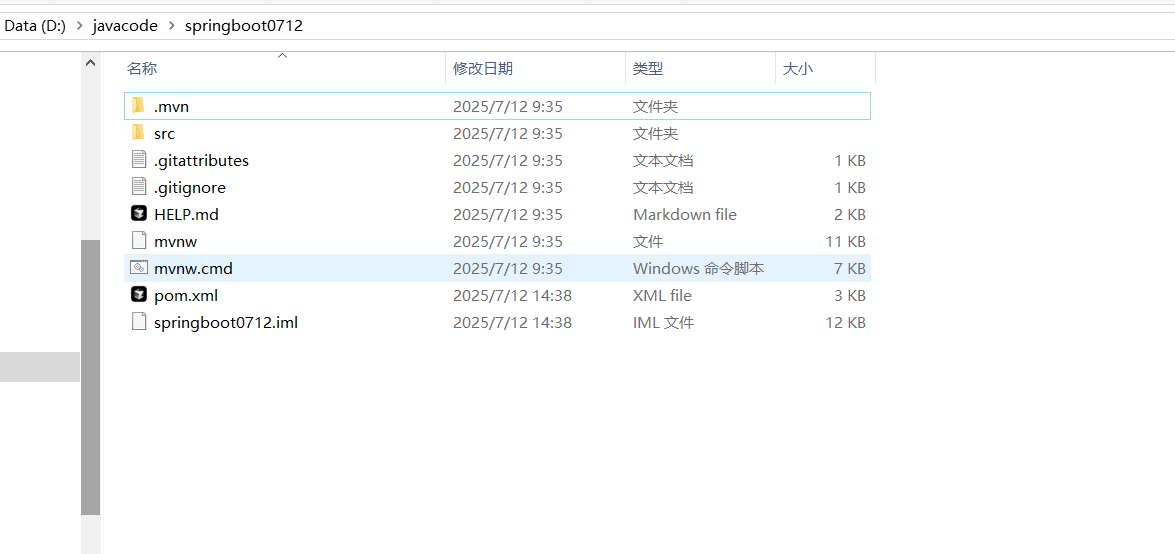Viewport: 1175px width, 554px height.
Task: Sort by 类型 column header
Action: [x=648, y=69]
